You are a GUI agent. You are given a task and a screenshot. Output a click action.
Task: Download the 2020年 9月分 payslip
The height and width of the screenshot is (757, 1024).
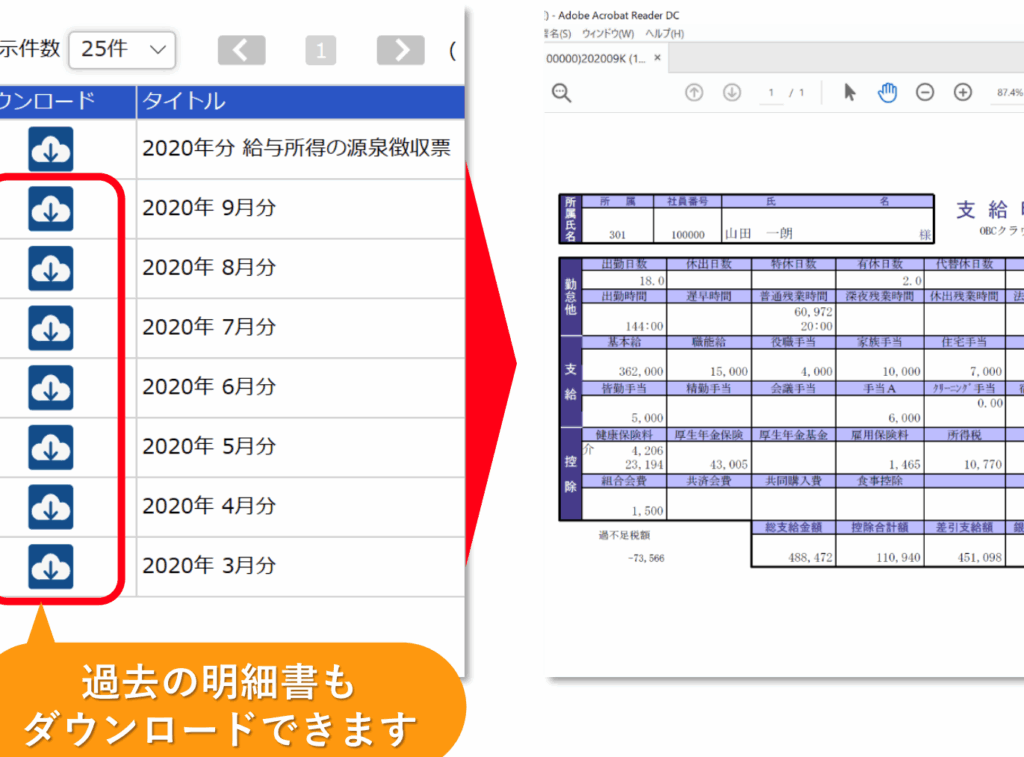50,209
